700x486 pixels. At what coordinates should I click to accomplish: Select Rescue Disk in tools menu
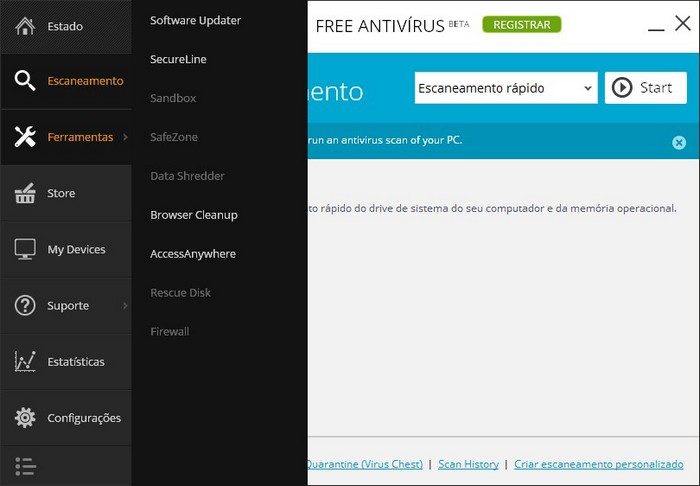(180, 293)
